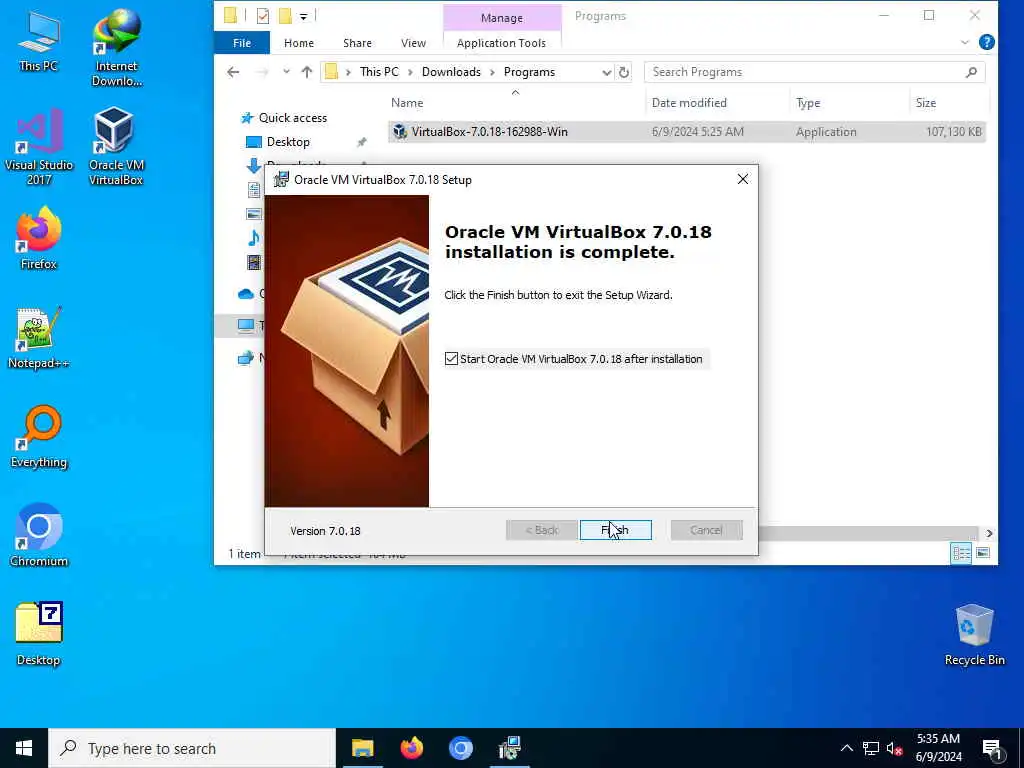Click the network status tray icon
1024x768 pixels.
click(871, 748)
